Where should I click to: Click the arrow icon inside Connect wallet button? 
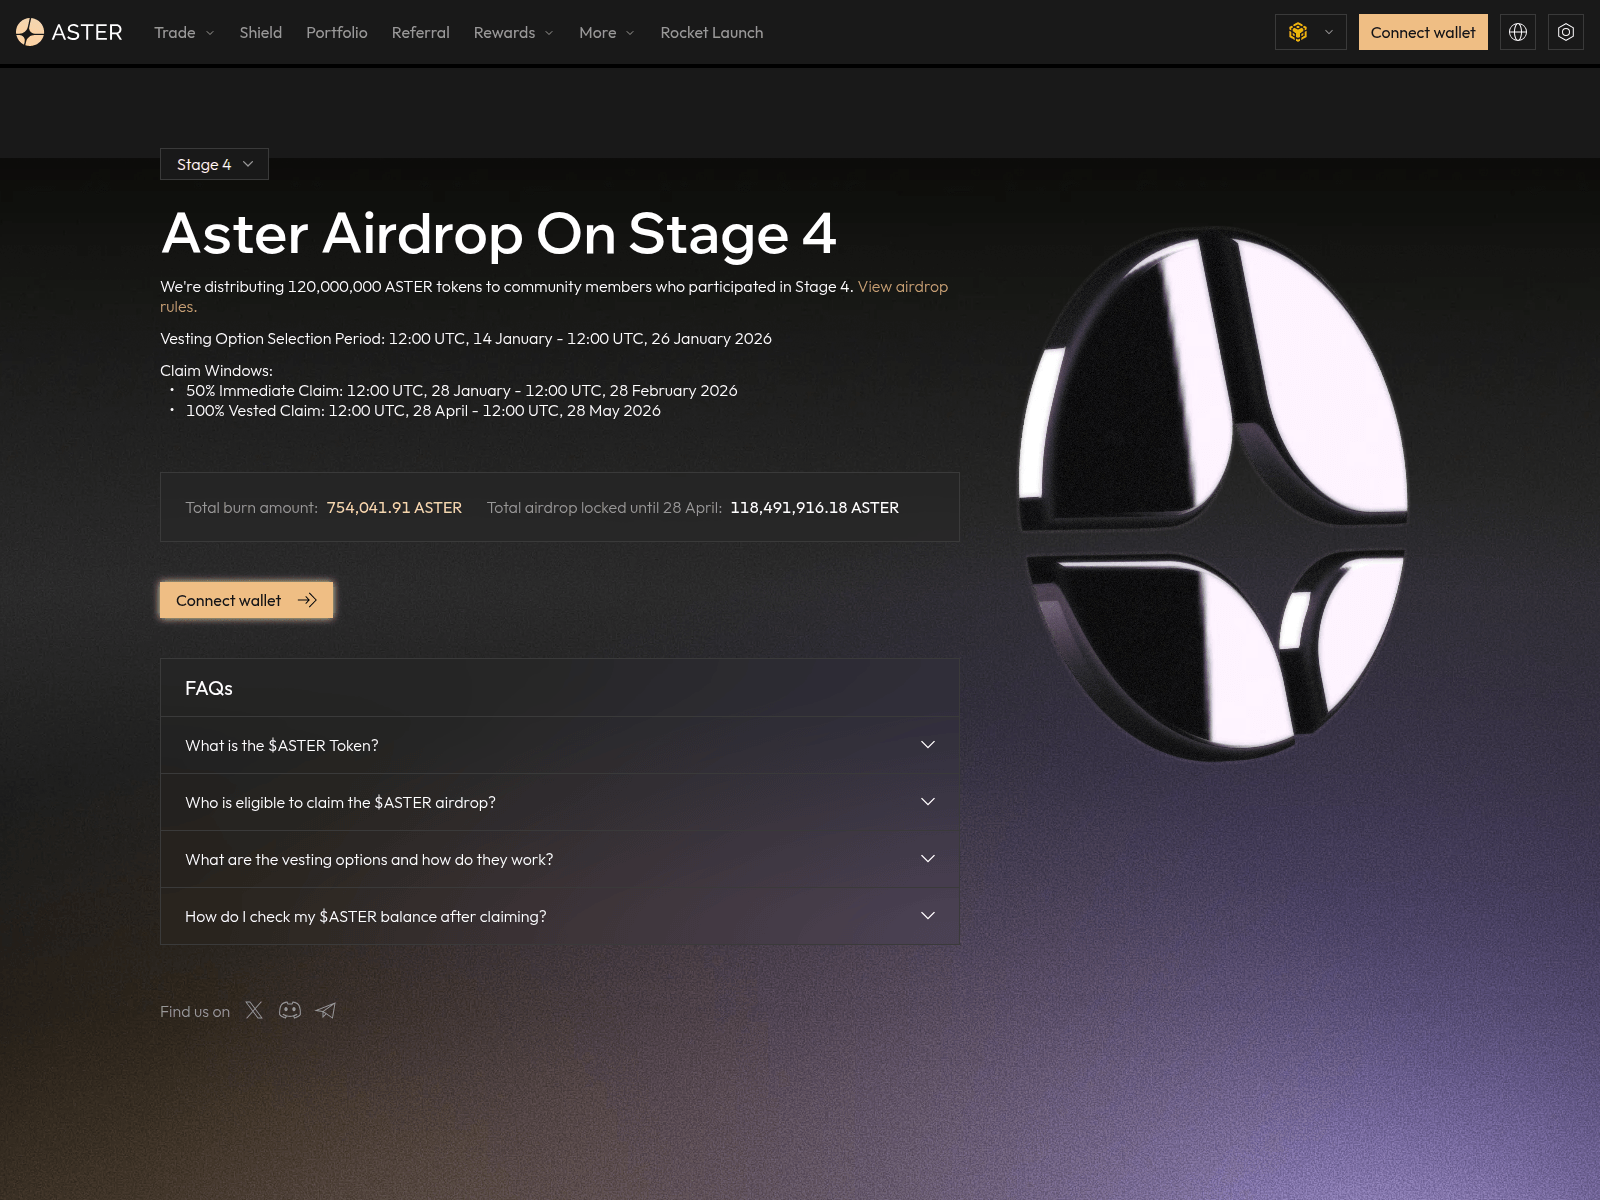pos(308,600)
